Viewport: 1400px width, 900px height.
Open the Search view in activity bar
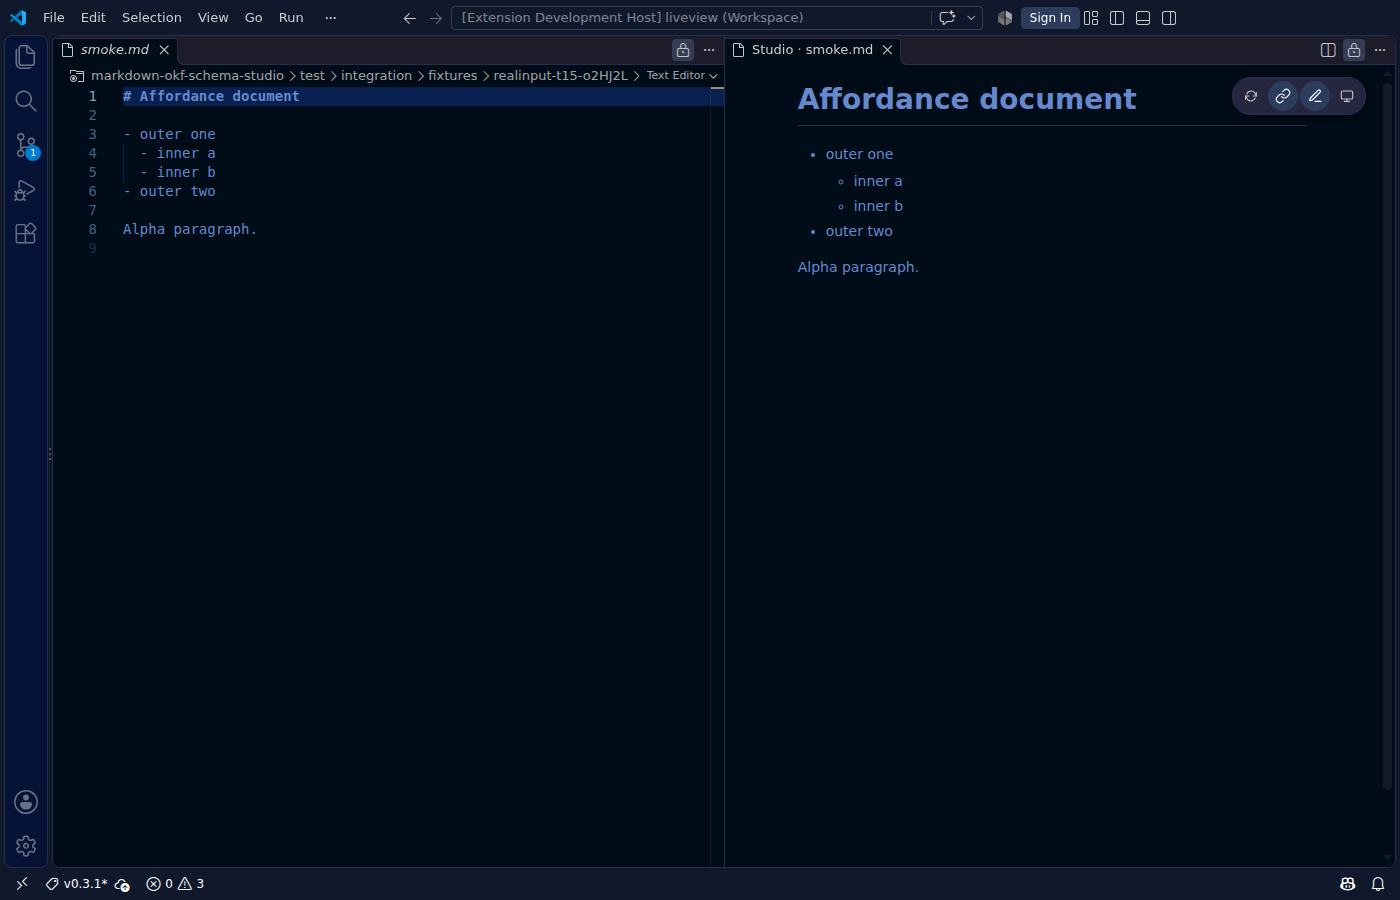point(26,101)
